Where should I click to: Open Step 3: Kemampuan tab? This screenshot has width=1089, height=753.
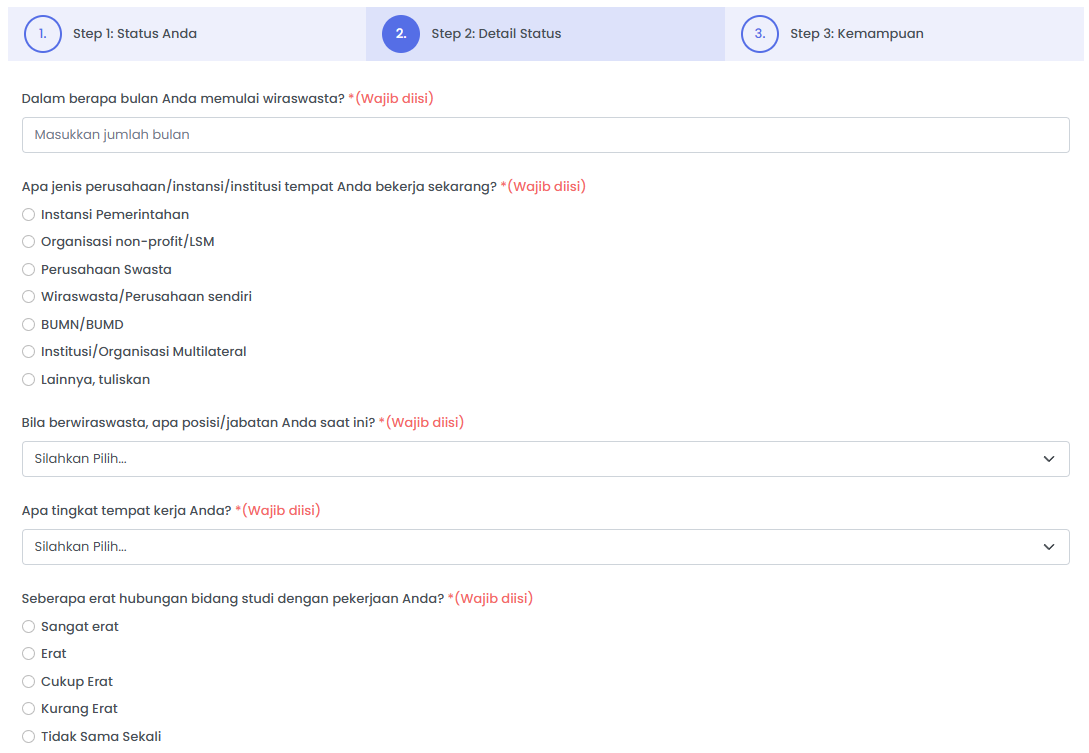tap(856, 34)
